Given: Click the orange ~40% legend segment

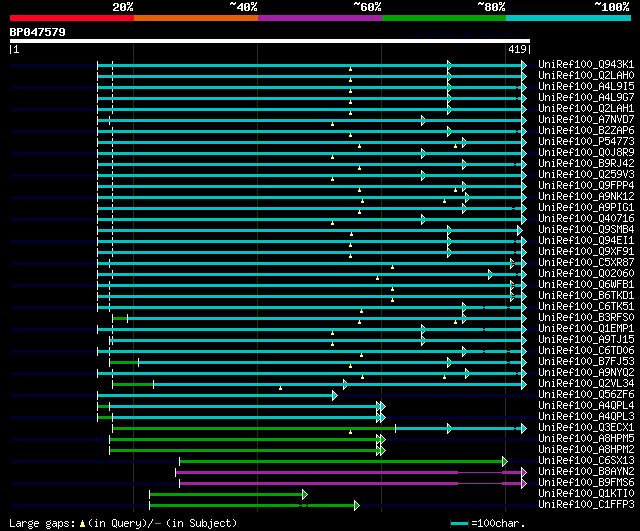Looking at the screenshot, I should [196, 18].
